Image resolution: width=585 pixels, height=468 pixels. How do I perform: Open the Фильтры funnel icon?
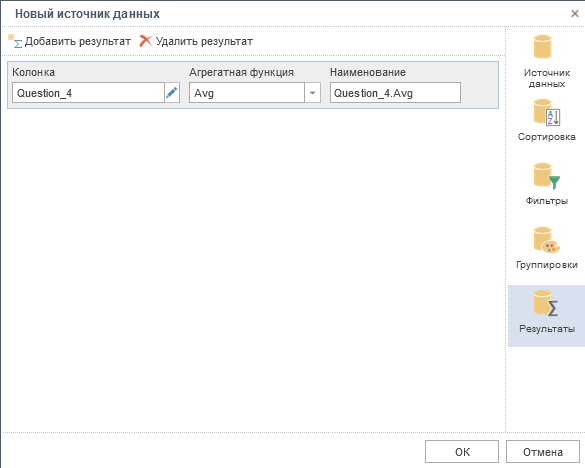coord(547,176)
